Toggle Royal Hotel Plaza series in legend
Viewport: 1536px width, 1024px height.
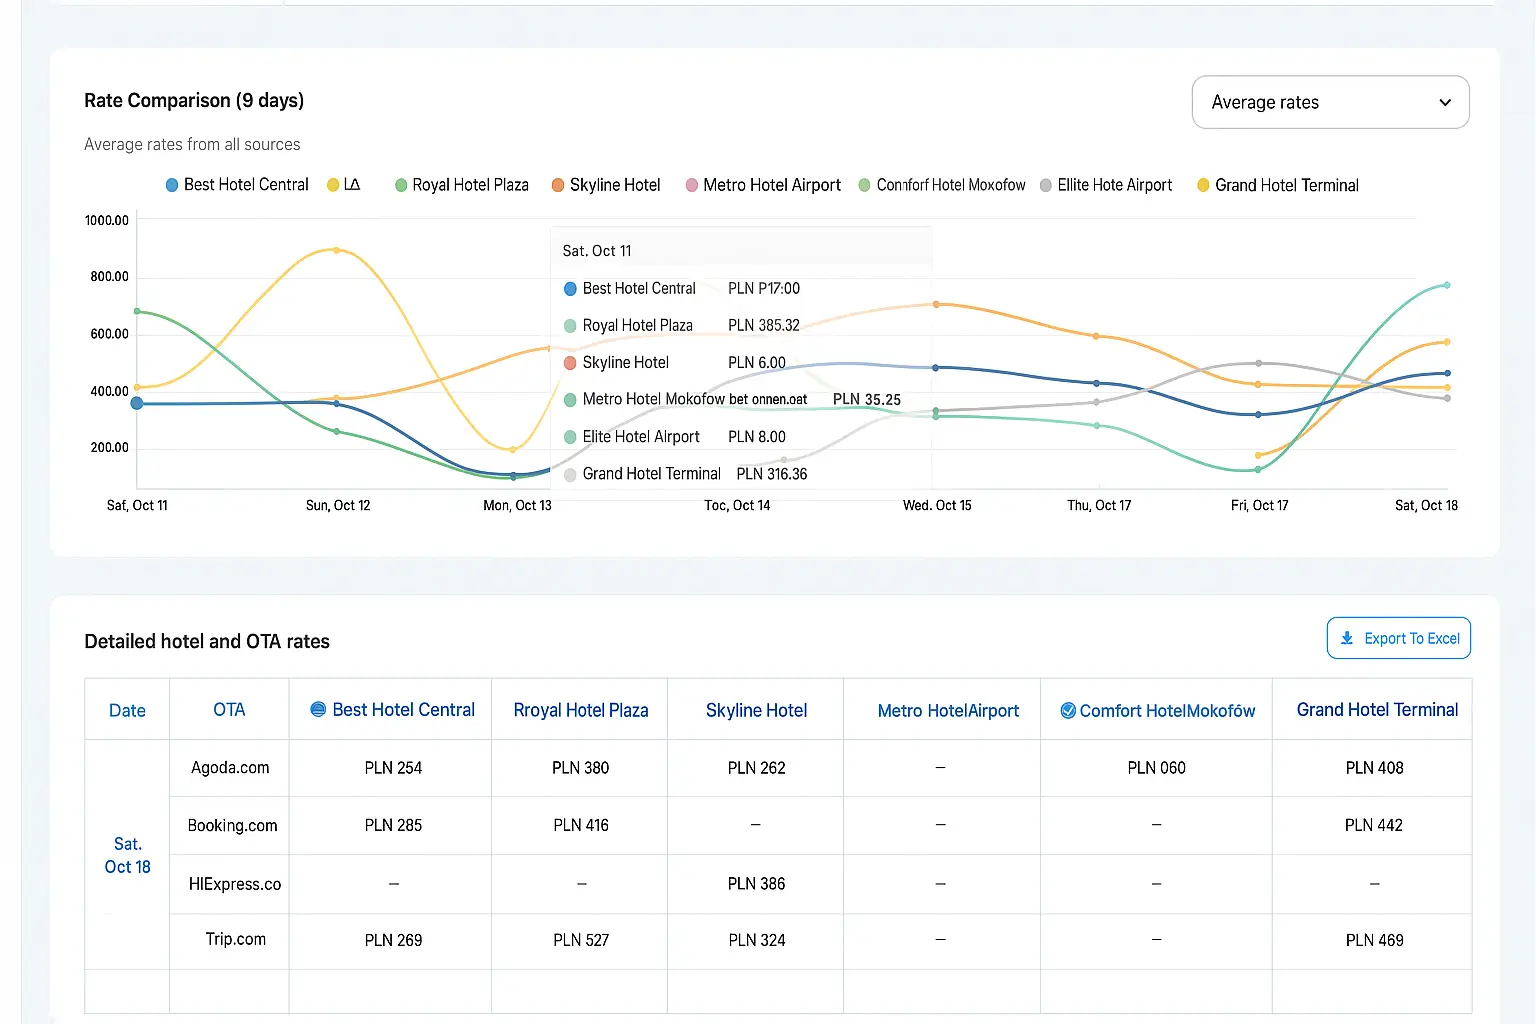pyautogui.click(x=461, y=185)
